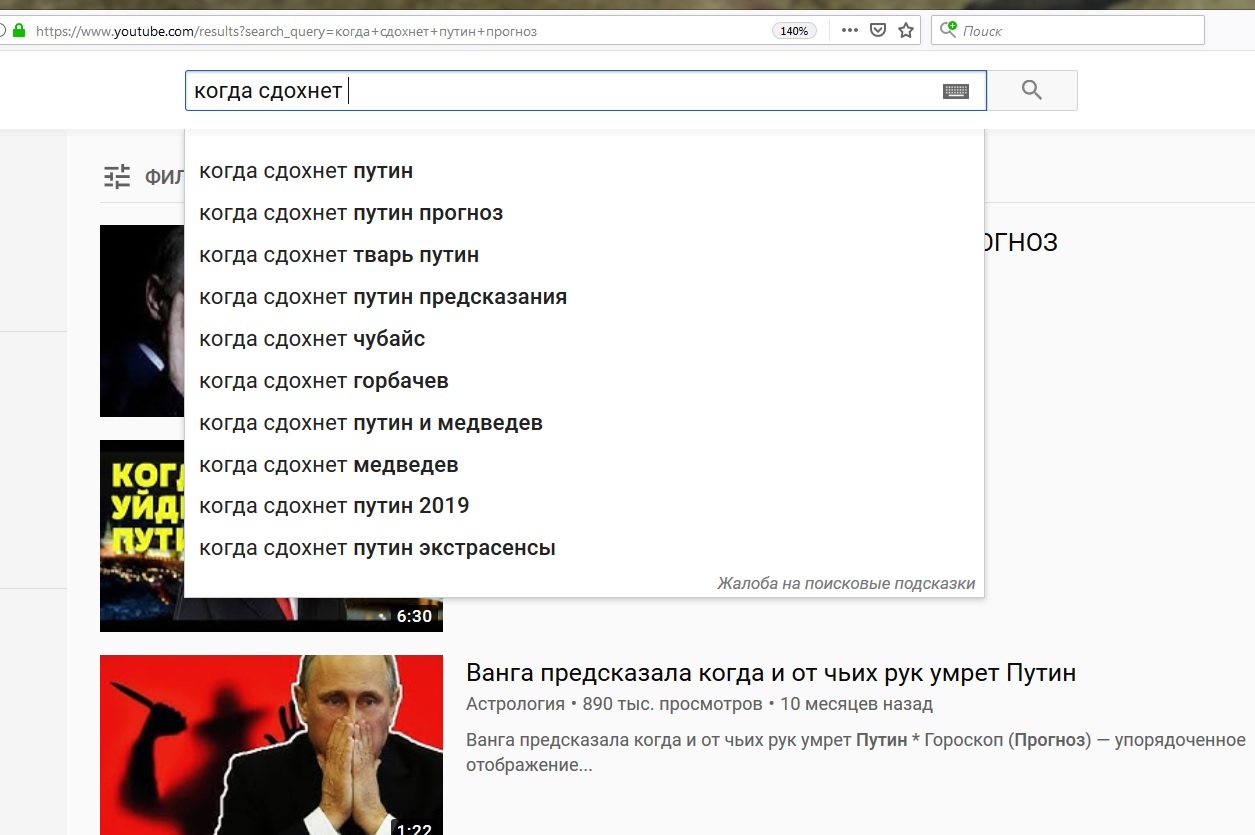Choose suggestion "когда сдохнет путин предсказания"
The image size is (1255, 835).
point(584,297)
